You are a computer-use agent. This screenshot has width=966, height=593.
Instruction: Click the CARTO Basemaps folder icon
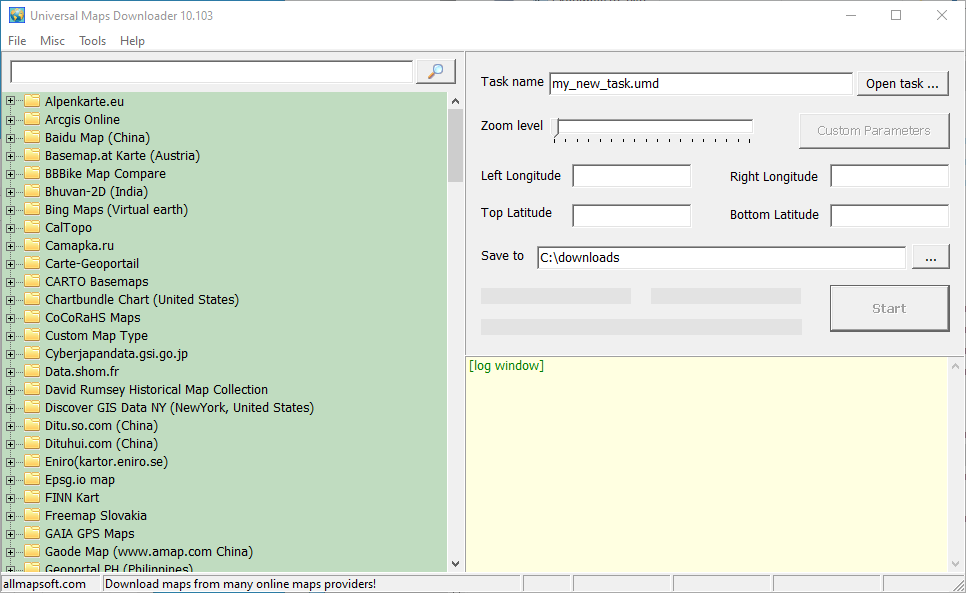(x=32, y=281)
